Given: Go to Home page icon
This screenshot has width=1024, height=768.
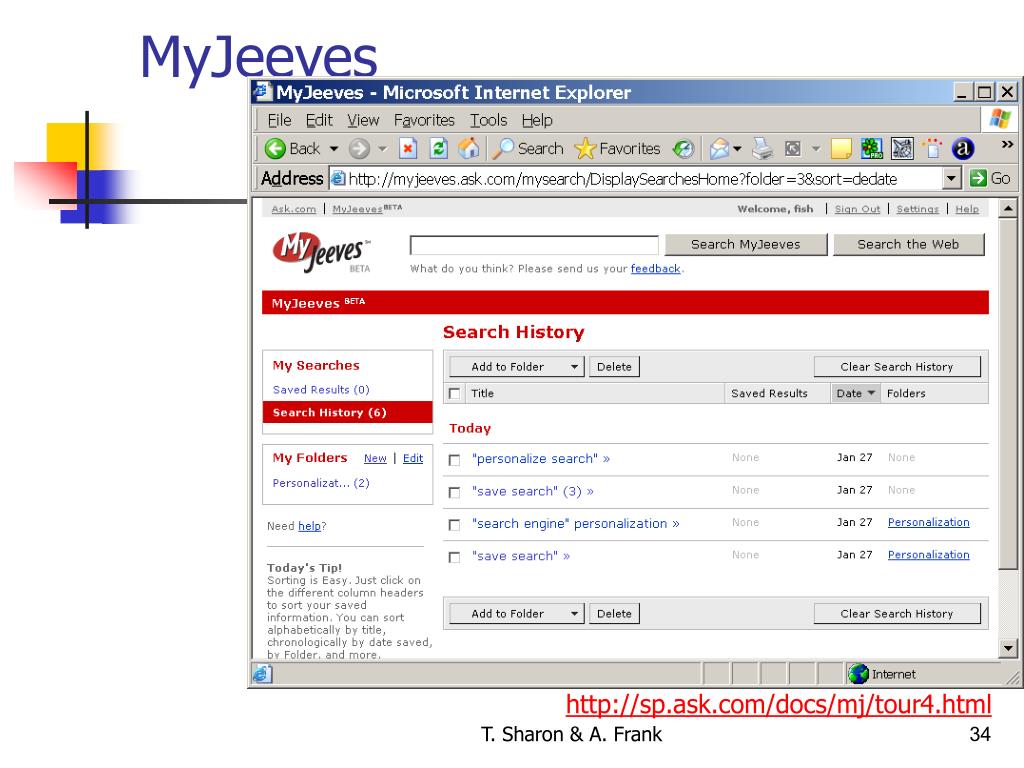Looking at the screenshot, I should coord(468,149).
